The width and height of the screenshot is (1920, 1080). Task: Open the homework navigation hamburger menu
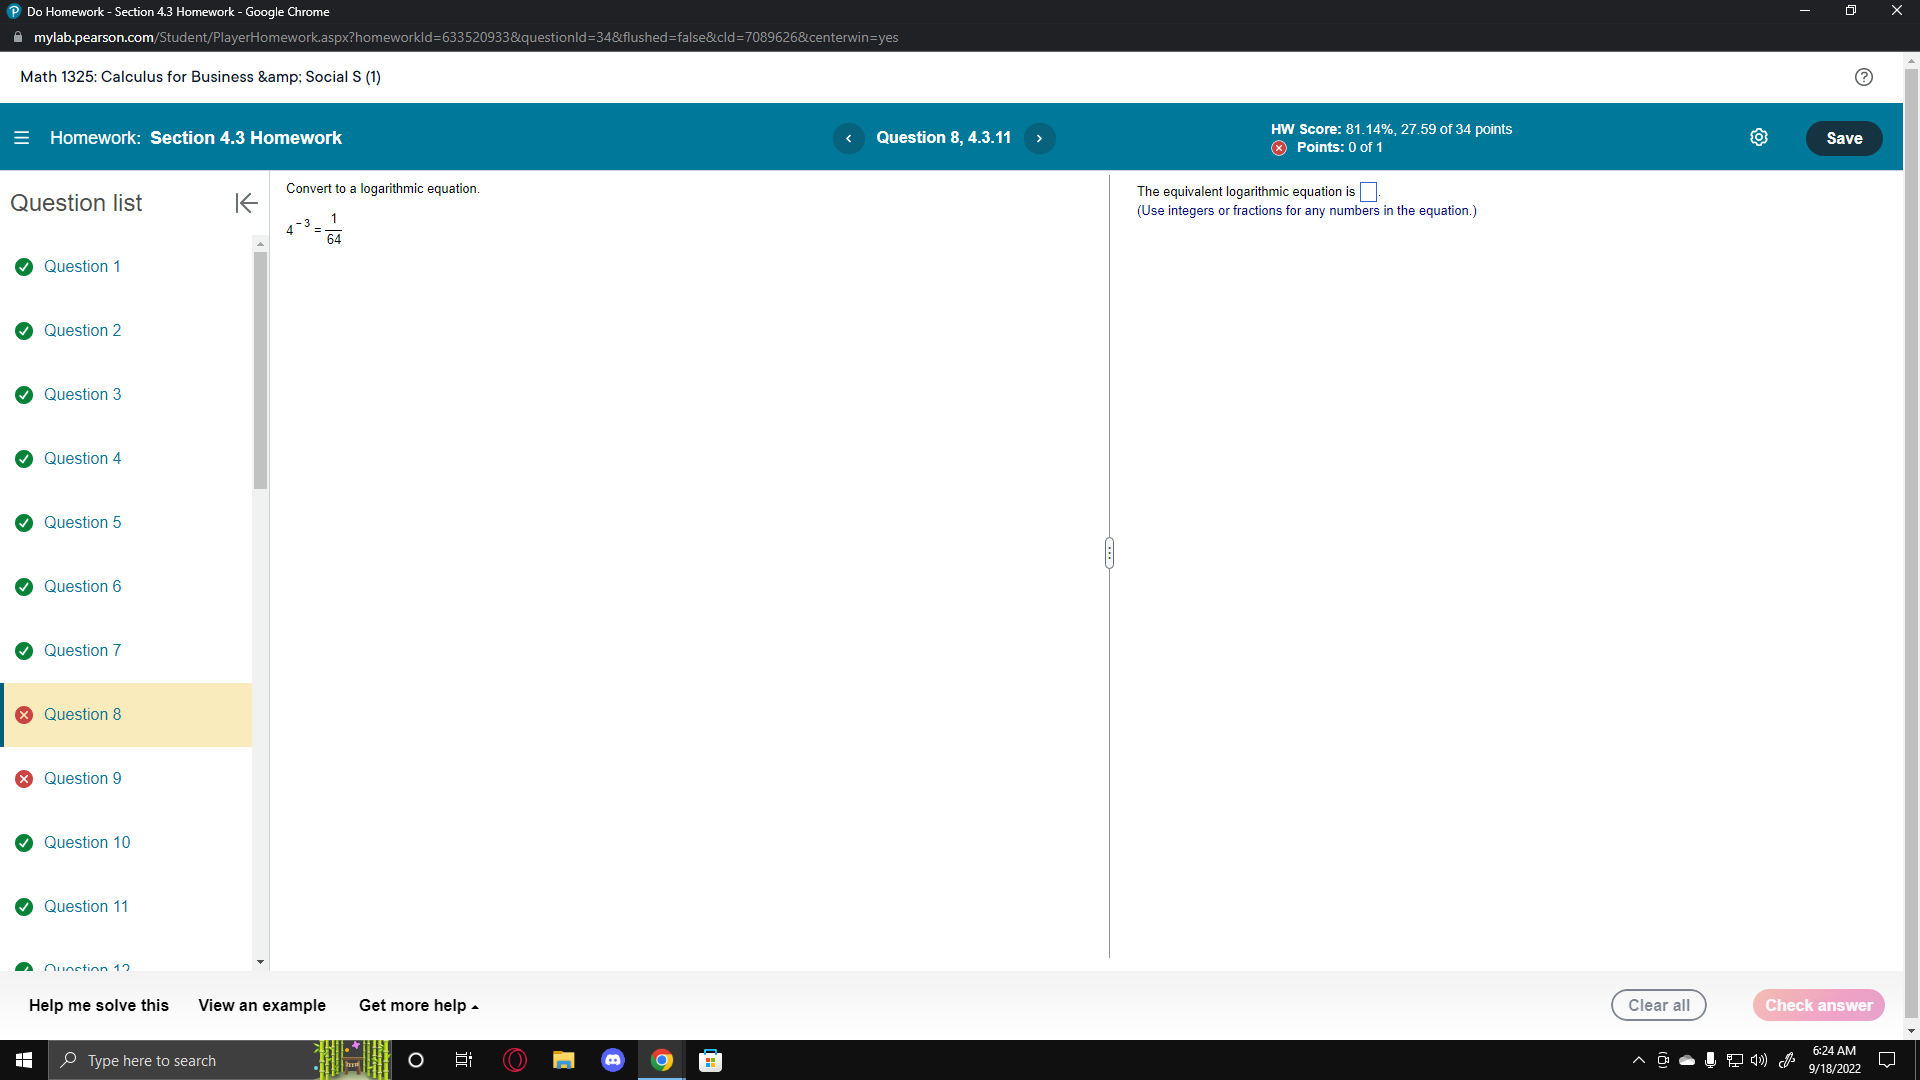[x=21, y=137]
